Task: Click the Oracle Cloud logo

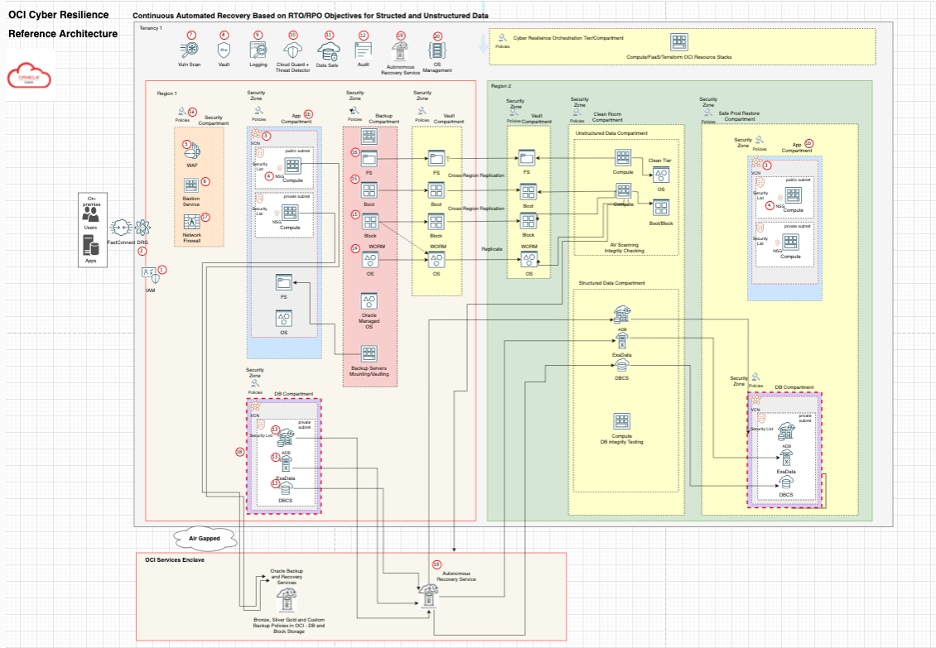Action: click(x=23, y=76)
